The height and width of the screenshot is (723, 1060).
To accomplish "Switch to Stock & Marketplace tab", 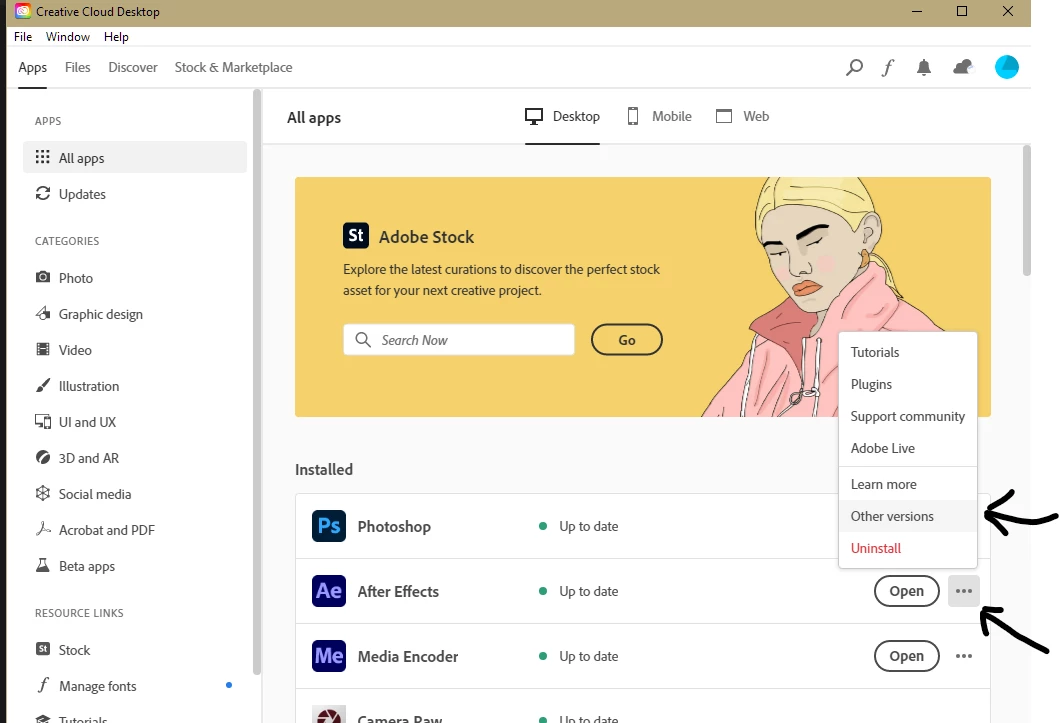I will point(233,67).
